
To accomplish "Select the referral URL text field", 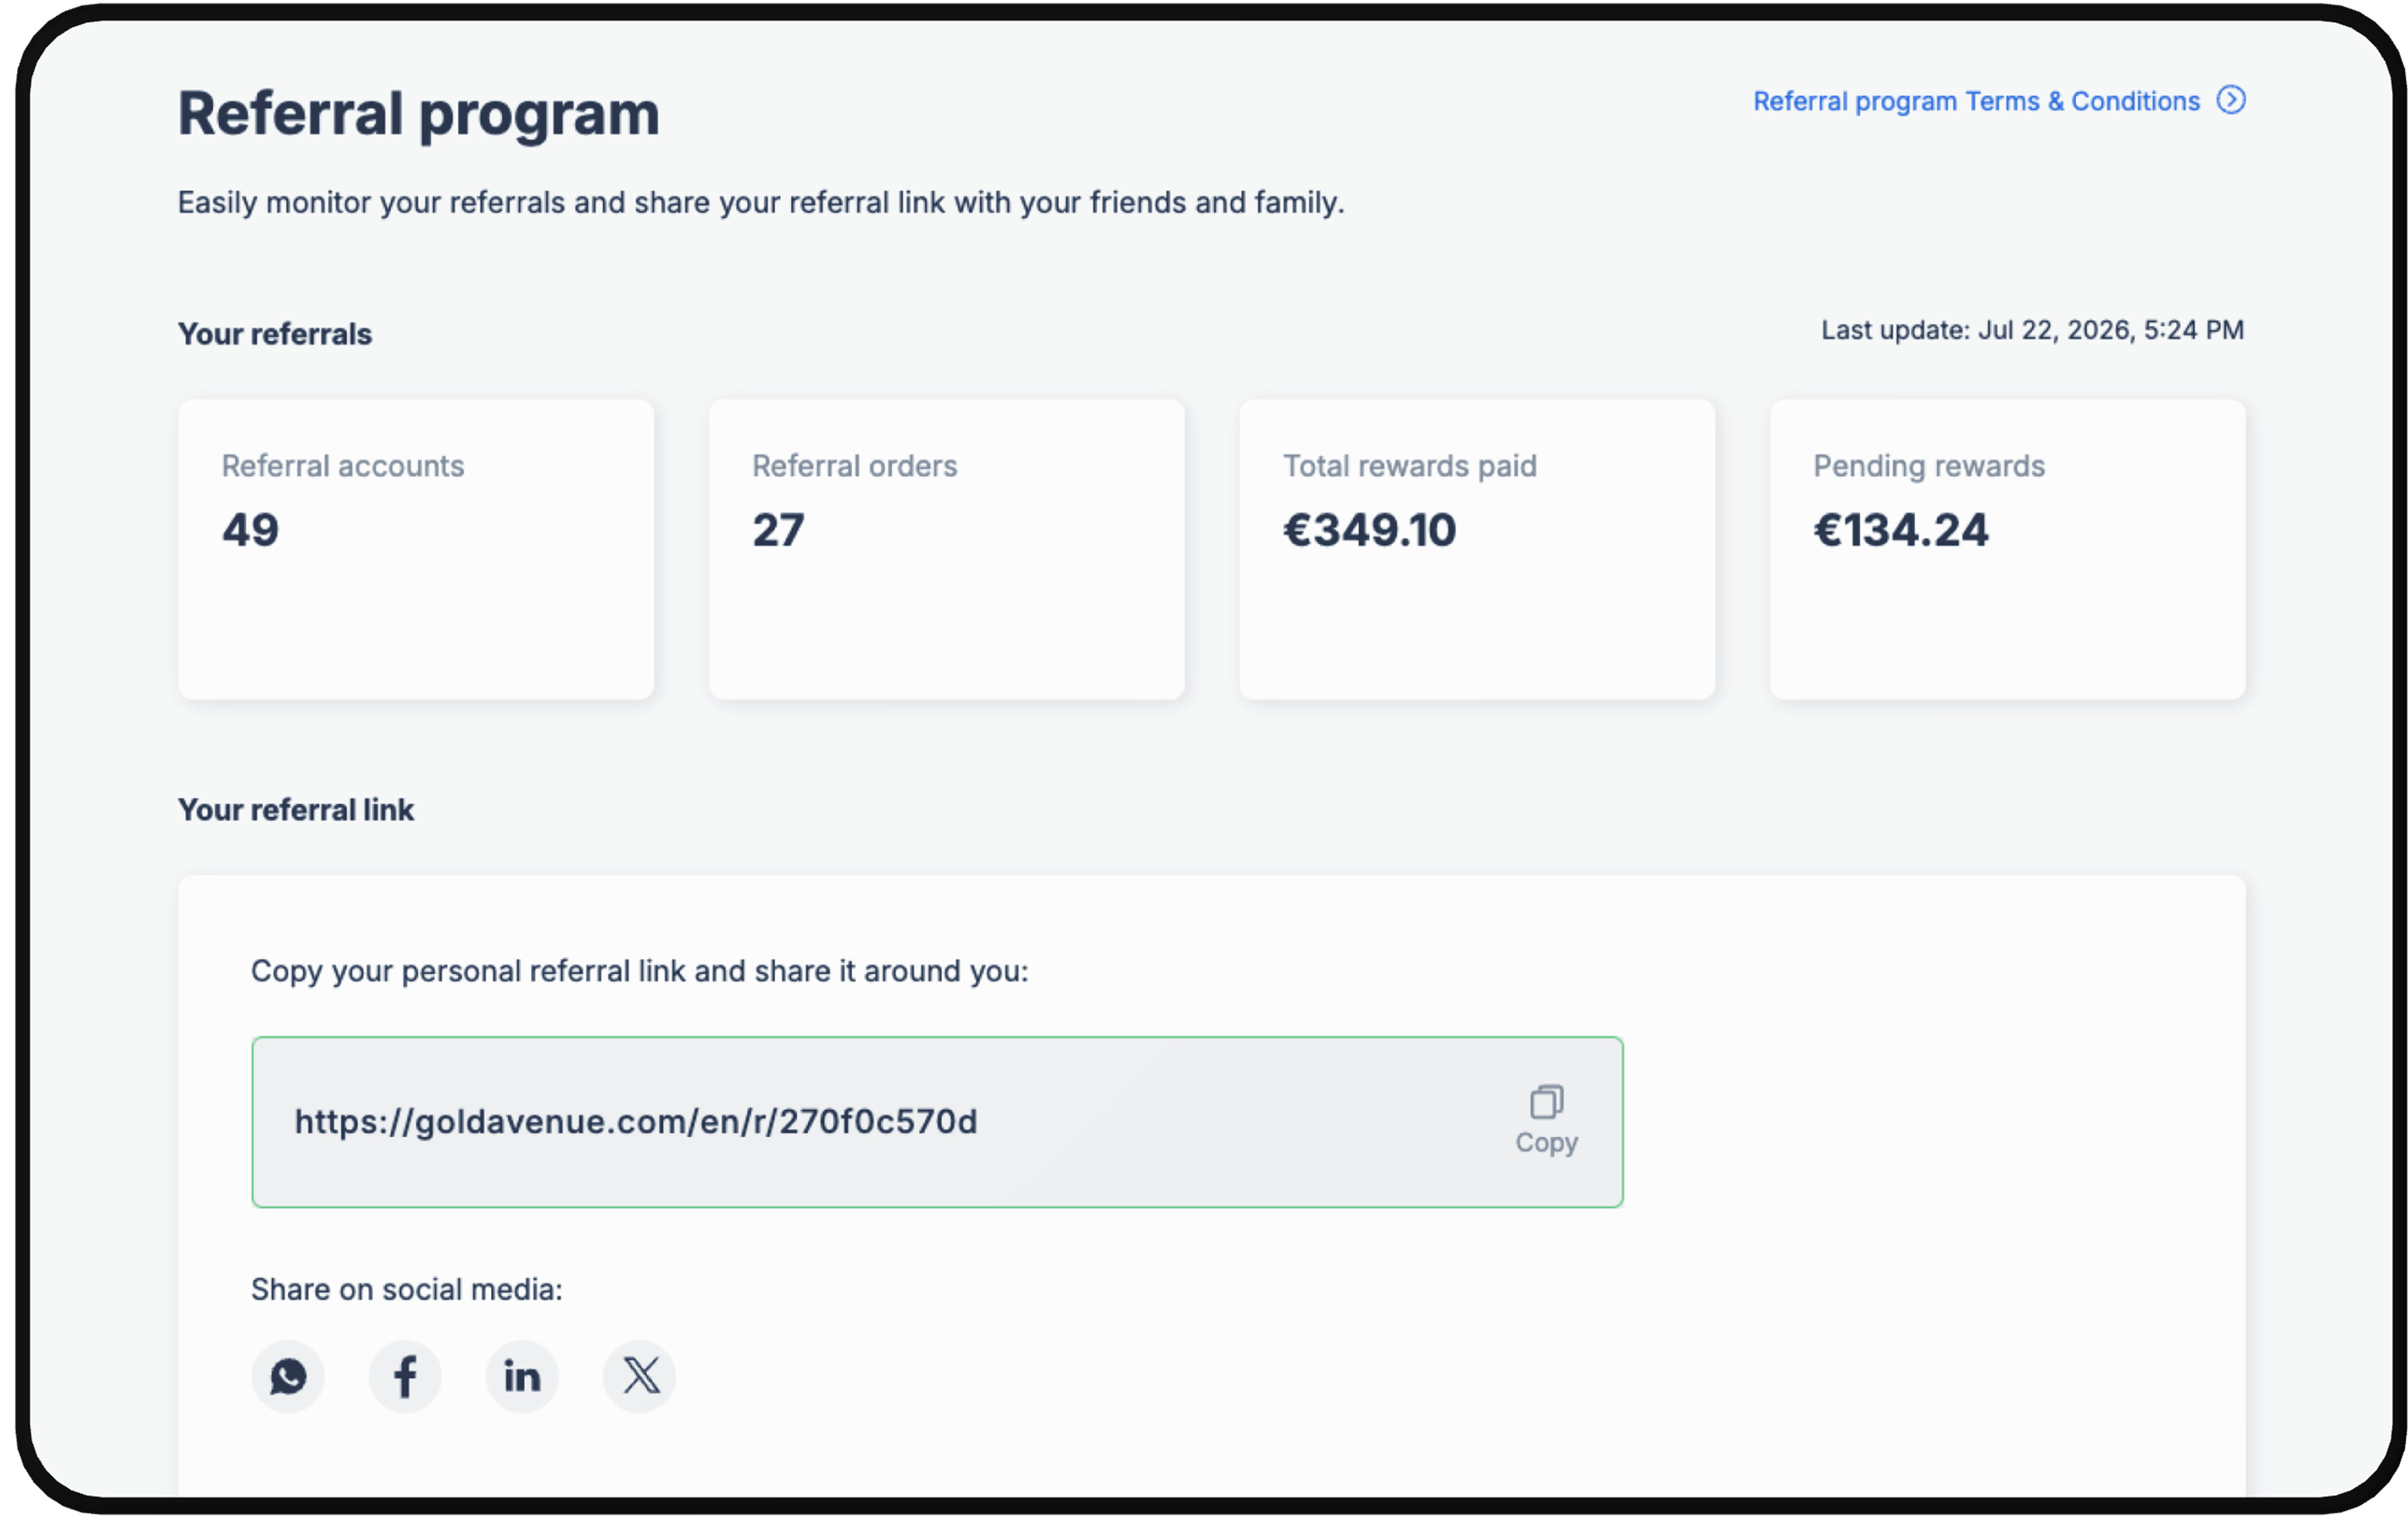I will coord(937,1122).
